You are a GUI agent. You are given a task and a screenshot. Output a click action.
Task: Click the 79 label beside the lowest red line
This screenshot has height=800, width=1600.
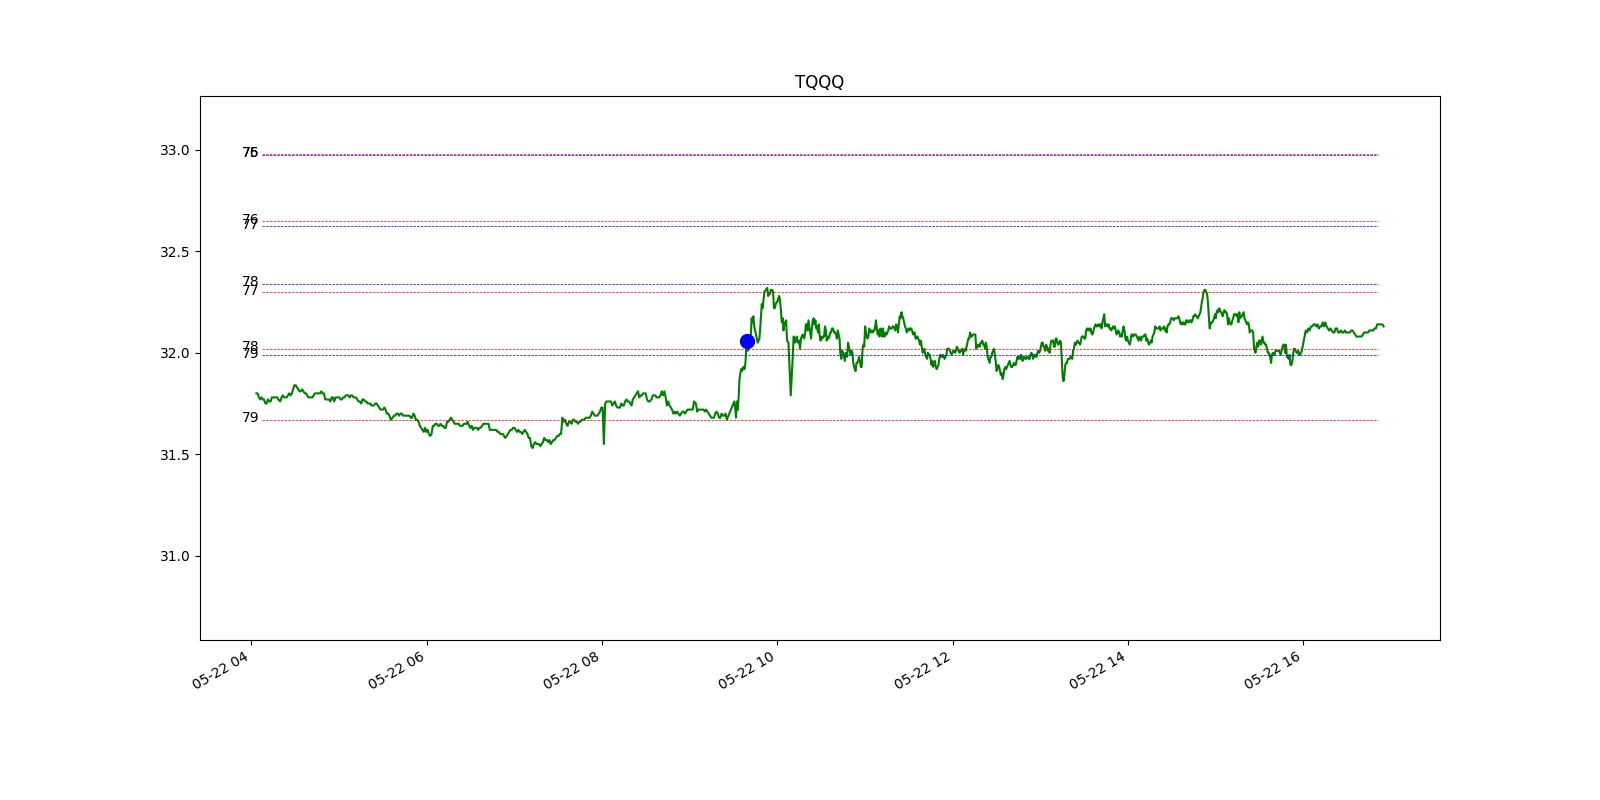pyautogui.click(x=250, y=418)
